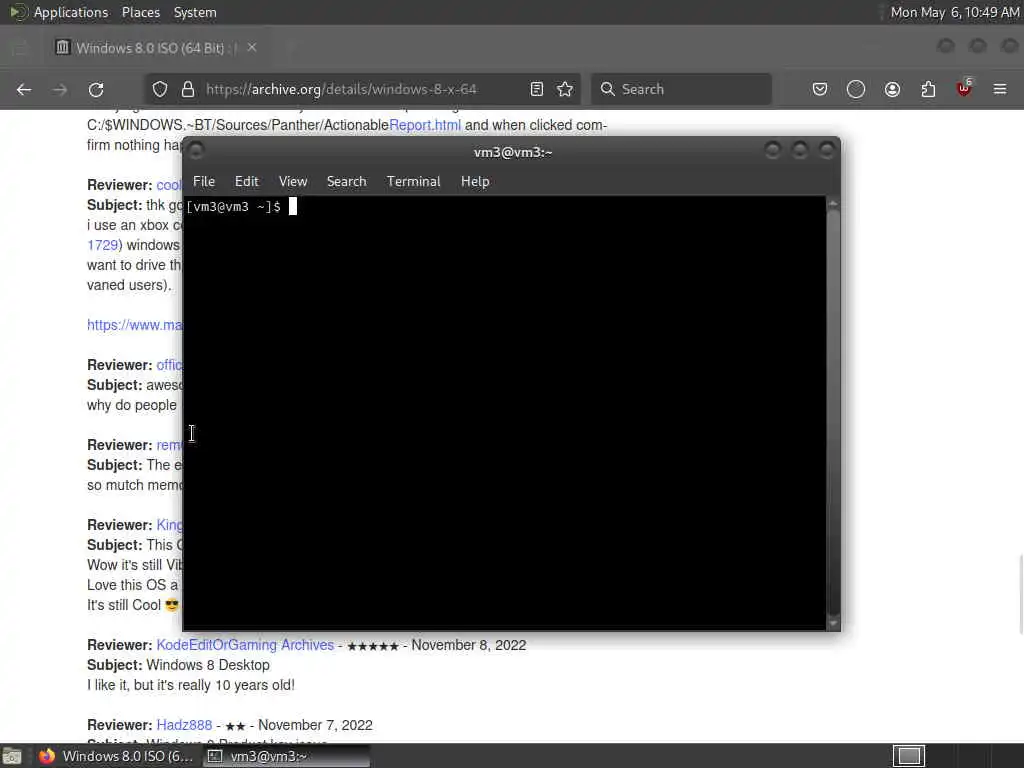Click round icon next to Pocket
1024x768 pixels.
click(856, 89)
